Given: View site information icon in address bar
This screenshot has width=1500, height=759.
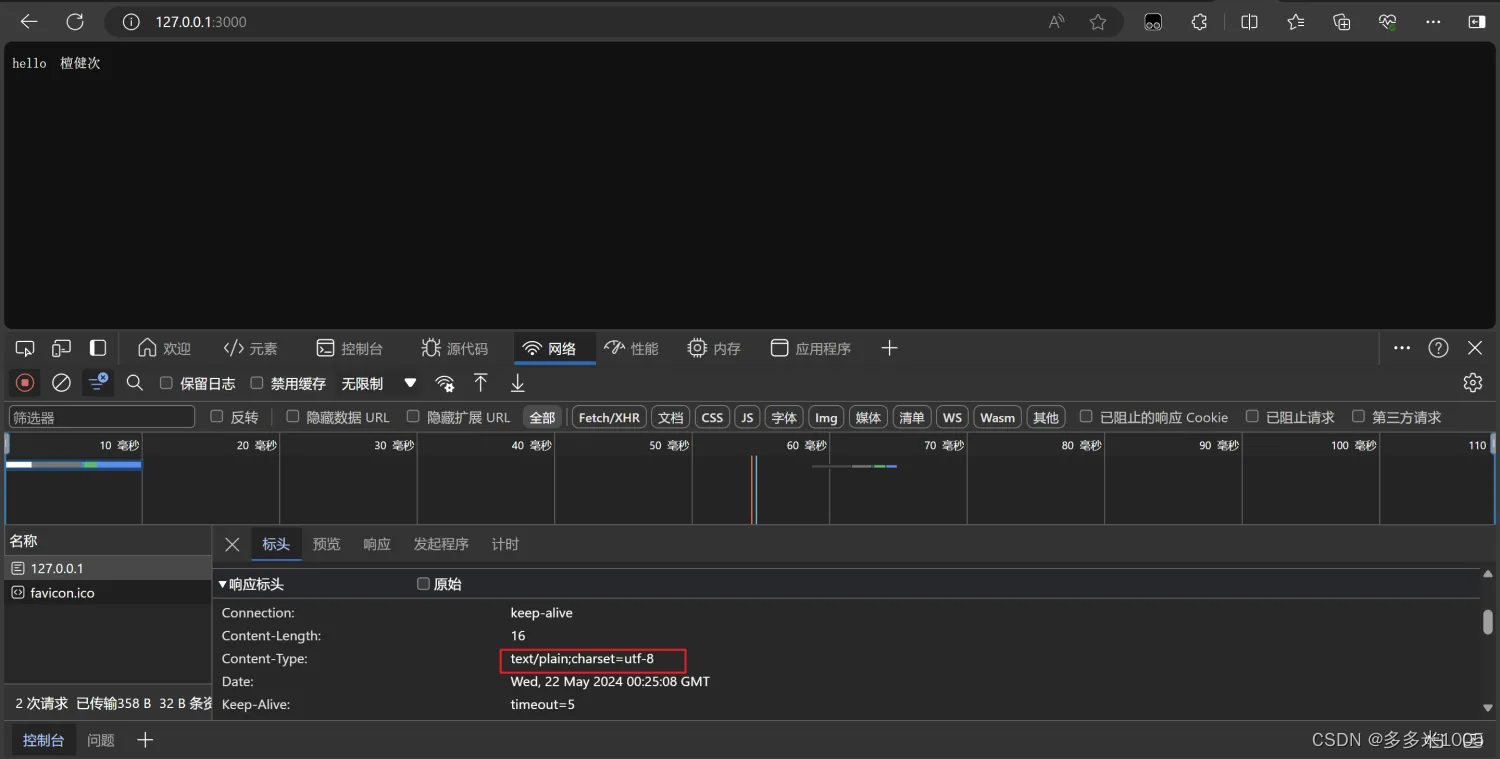Looking at the screenshot, I should (x=131, y=22).
